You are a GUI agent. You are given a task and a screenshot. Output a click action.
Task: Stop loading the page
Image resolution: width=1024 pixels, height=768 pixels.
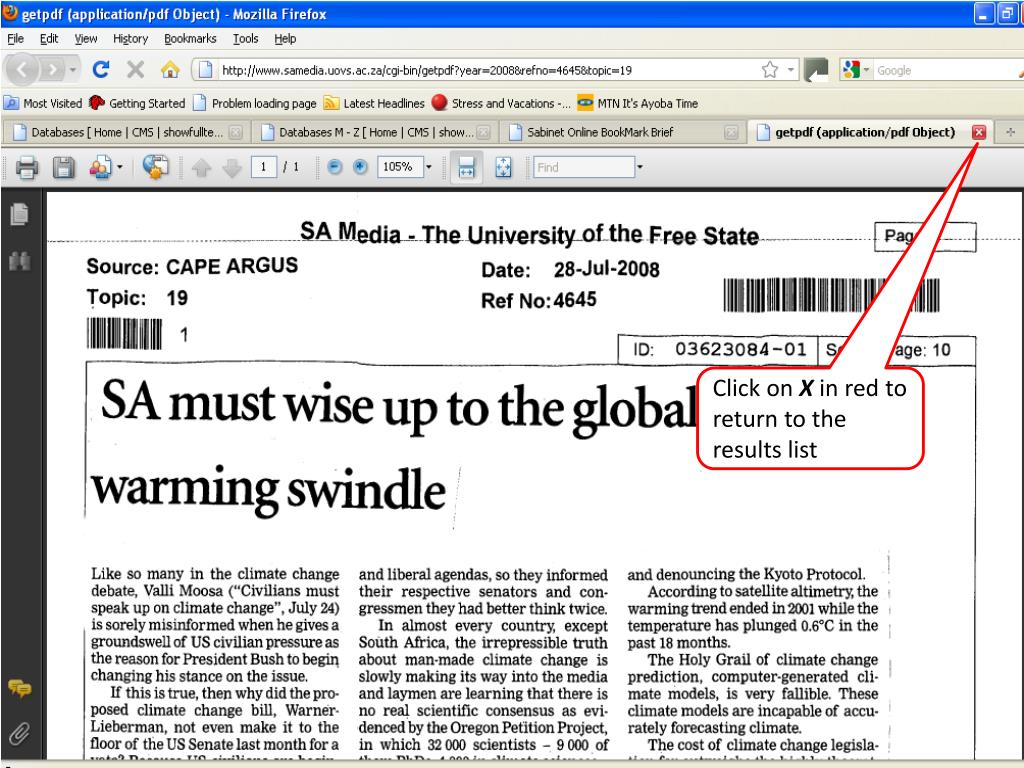pyautogui.click(x=135, y=69)
